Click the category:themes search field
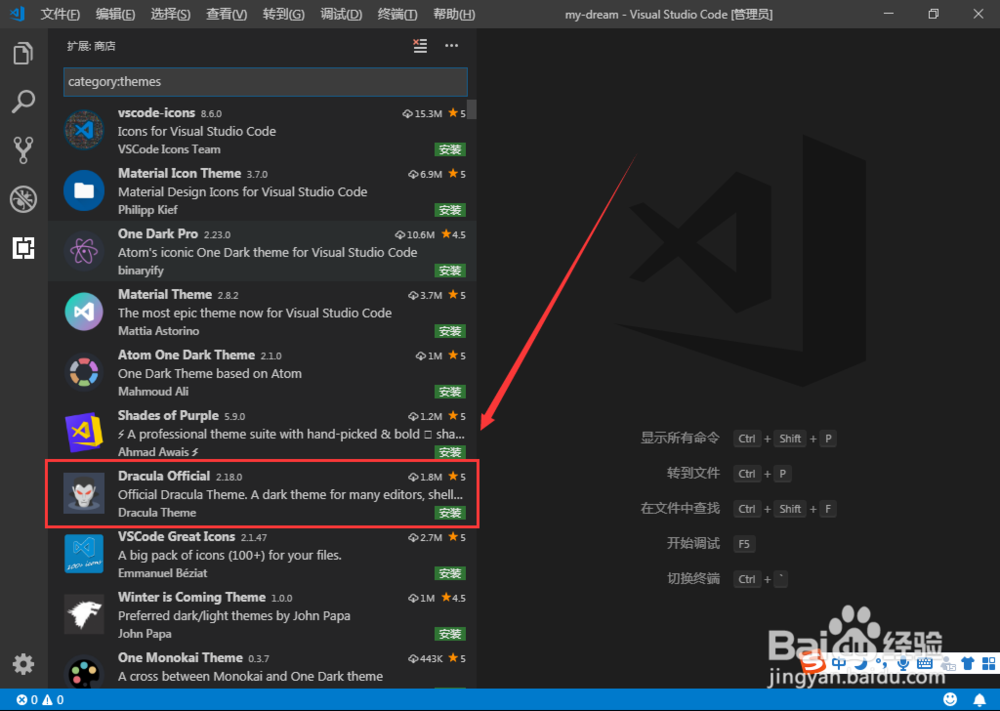 pos(265,82)
